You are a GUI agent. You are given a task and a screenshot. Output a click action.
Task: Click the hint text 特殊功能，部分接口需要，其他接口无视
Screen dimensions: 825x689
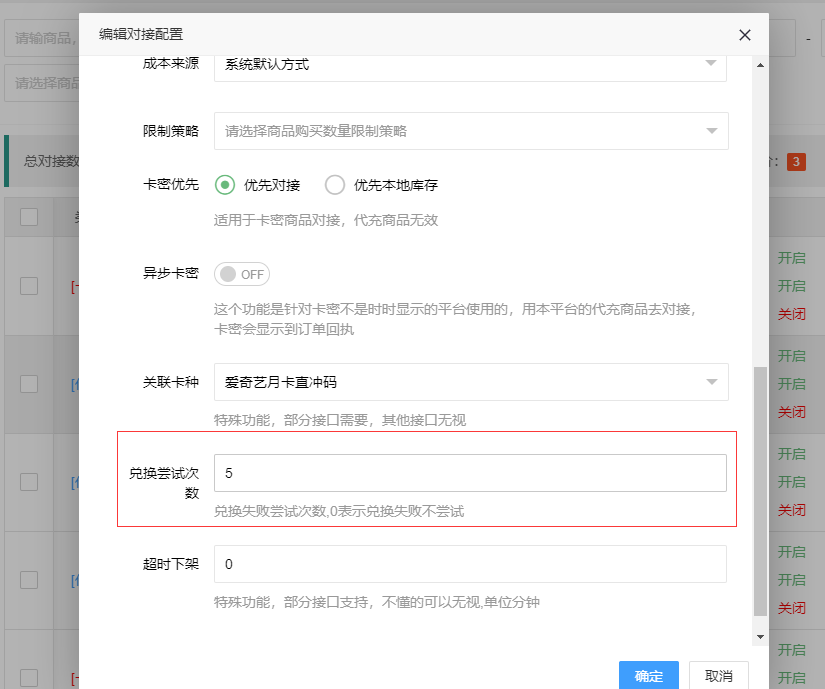340,420
